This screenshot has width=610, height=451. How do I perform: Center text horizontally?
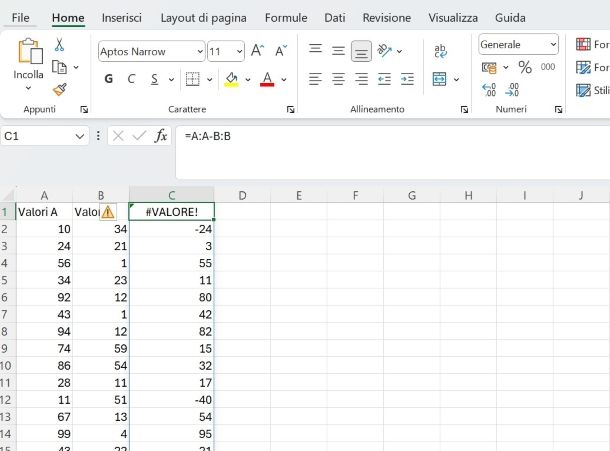coord(338,79)
